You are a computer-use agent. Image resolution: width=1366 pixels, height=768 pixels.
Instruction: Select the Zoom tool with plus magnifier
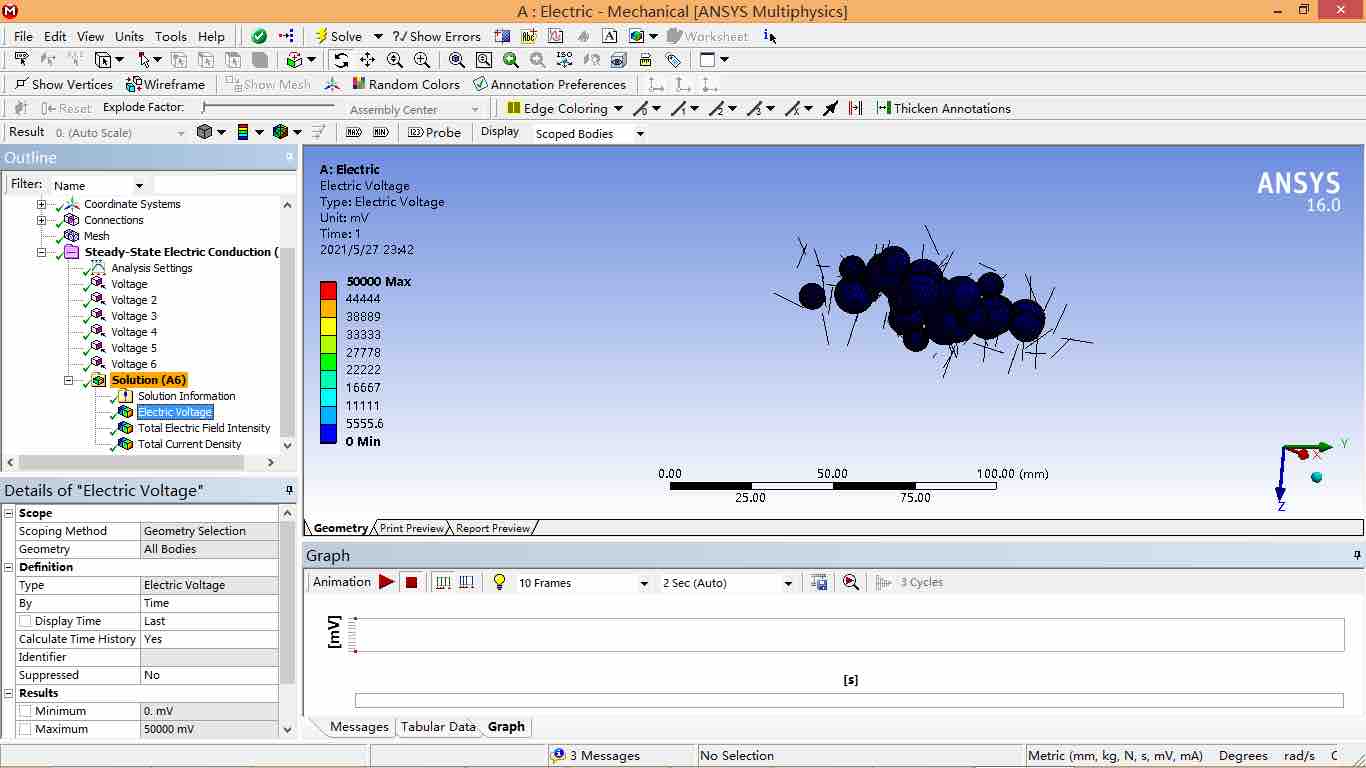tap(395, 60)
